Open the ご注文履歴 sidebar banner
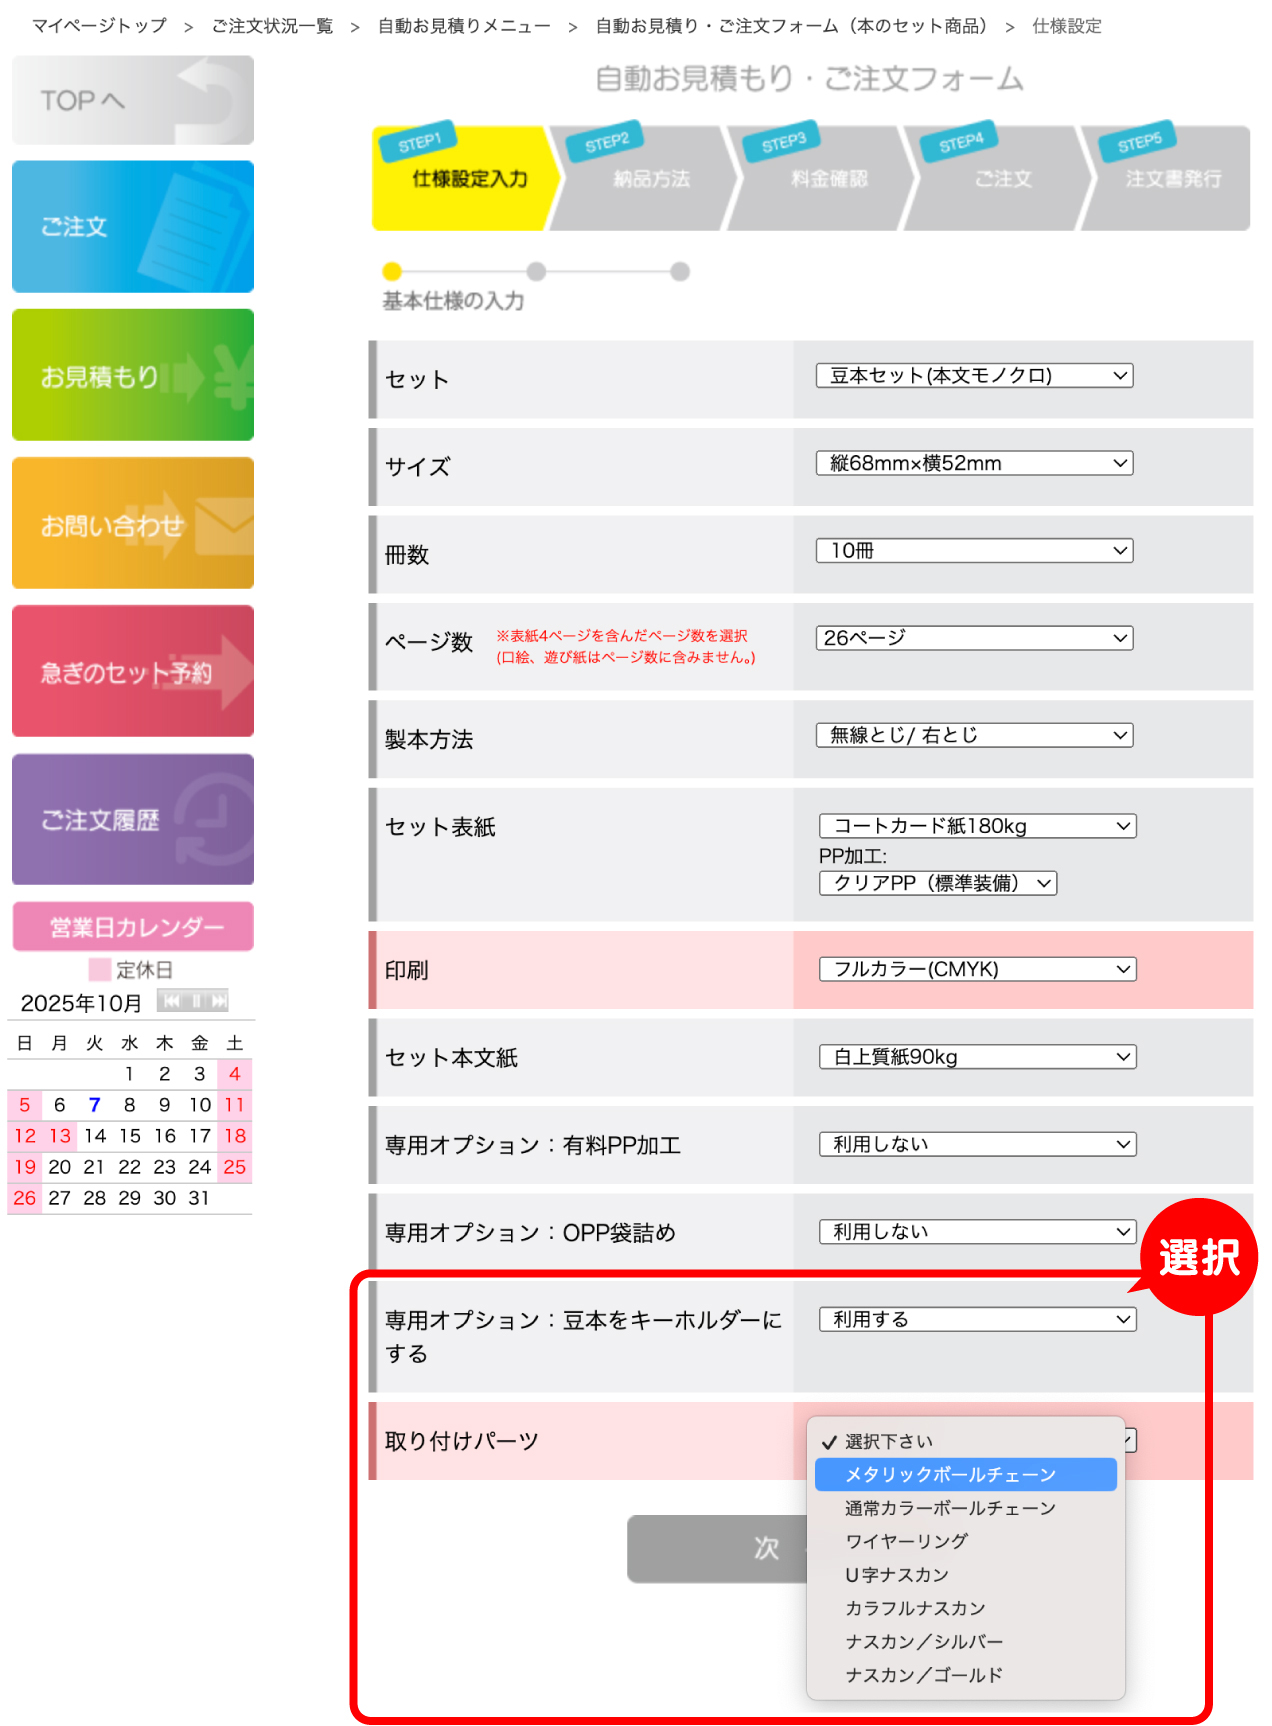The image size is (1272, 1726). coord(133,819)
